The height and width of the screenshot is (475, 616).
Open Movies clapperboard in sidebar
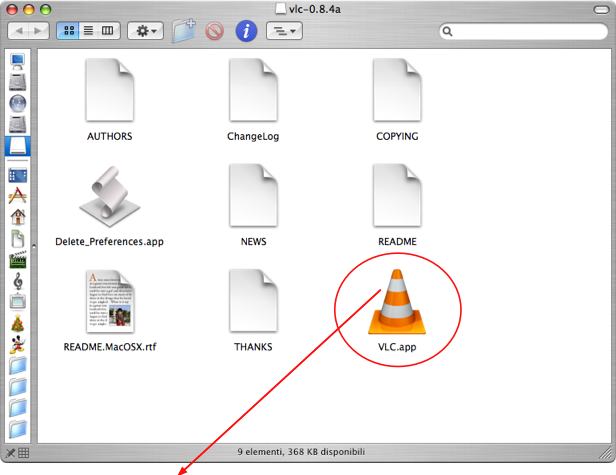18,260
